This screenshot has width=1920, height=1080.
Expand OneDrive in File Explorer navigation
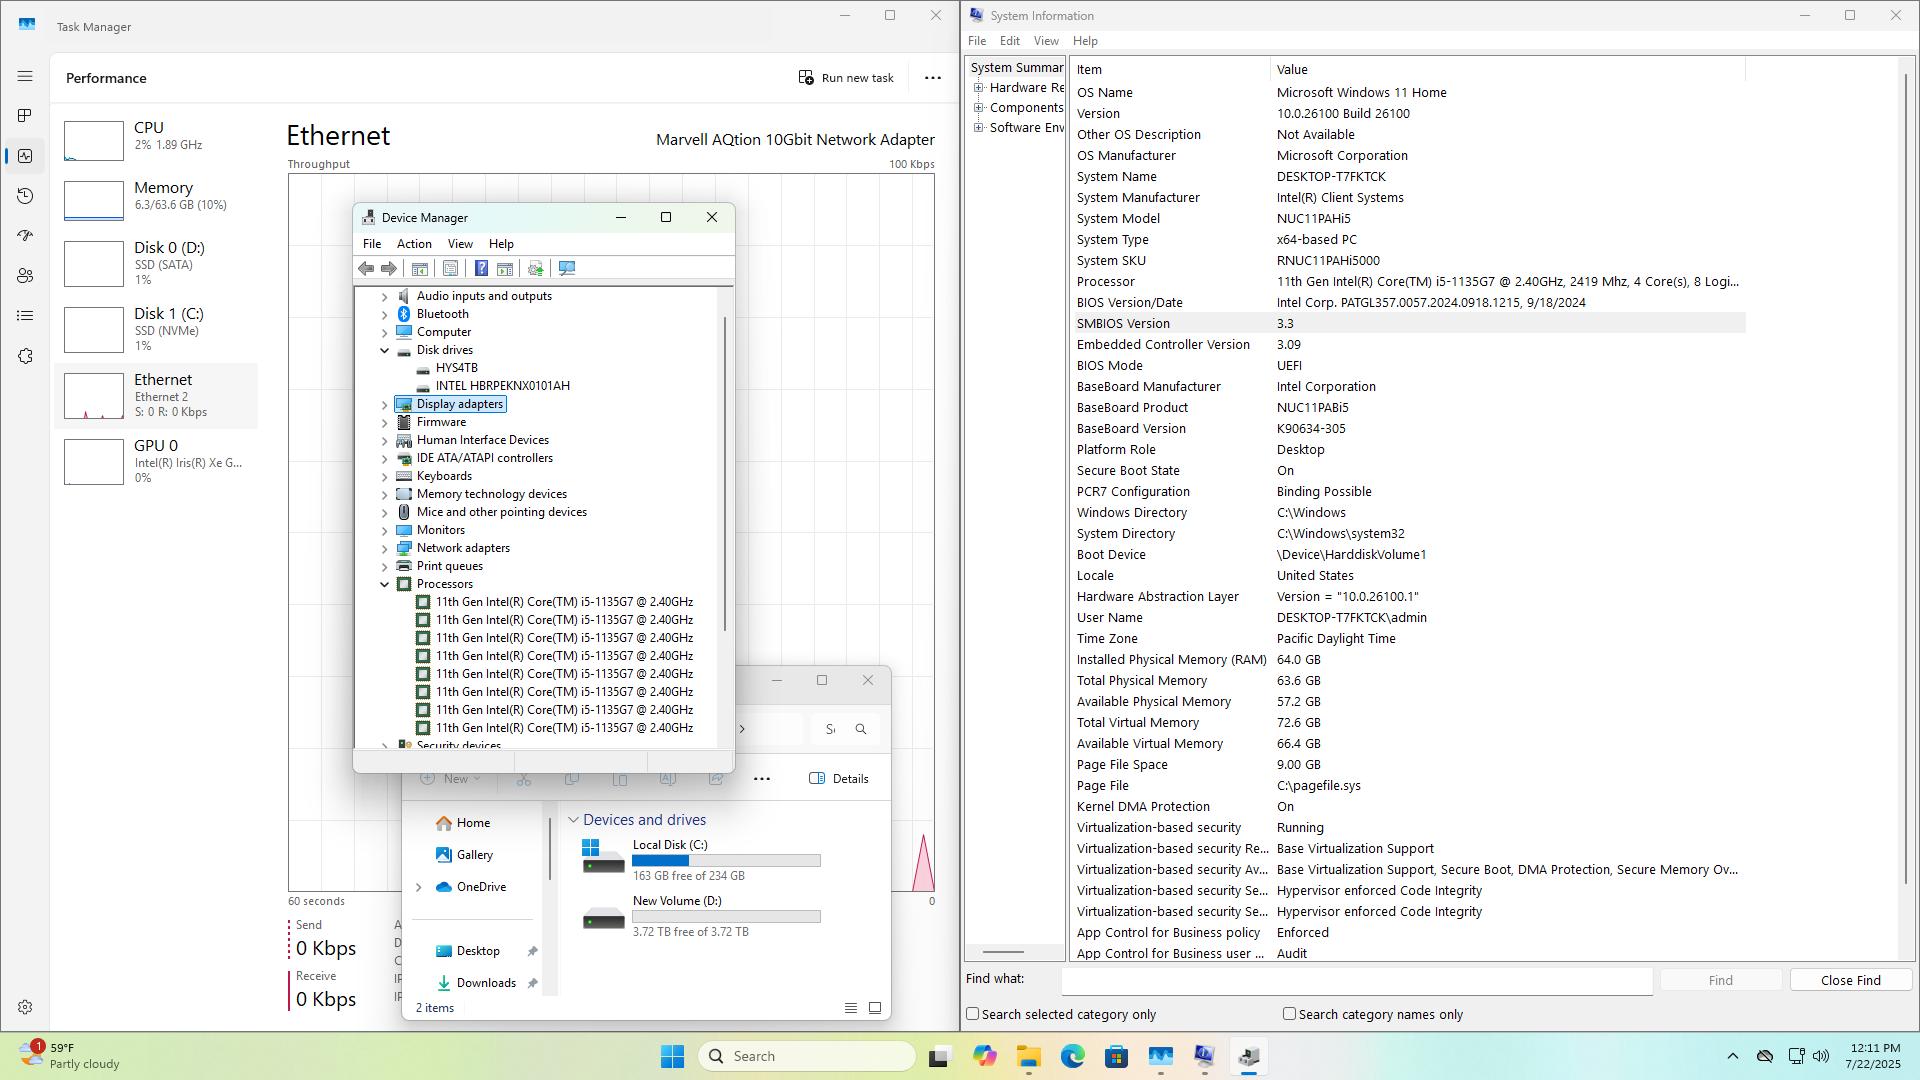[x=419, y=887]
